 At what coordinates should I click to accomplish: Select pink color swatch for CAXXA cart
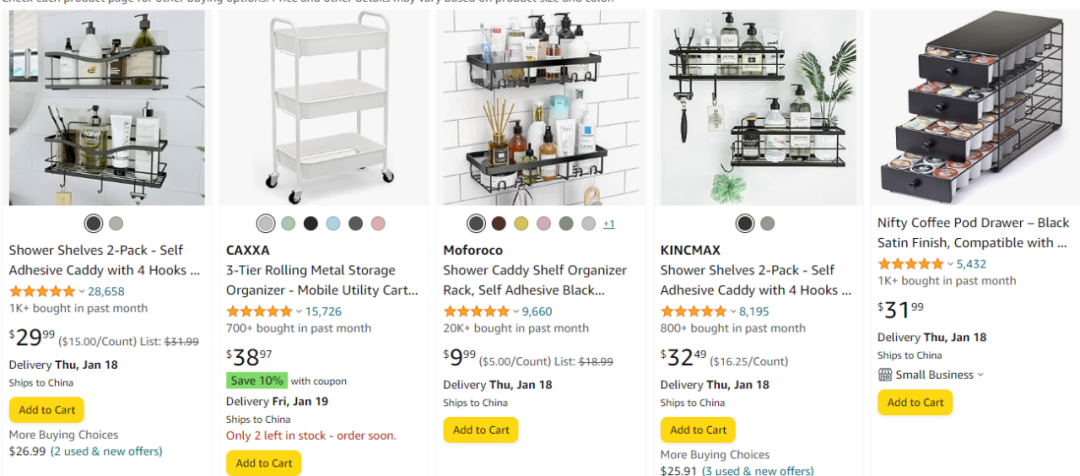pos(377,223)
